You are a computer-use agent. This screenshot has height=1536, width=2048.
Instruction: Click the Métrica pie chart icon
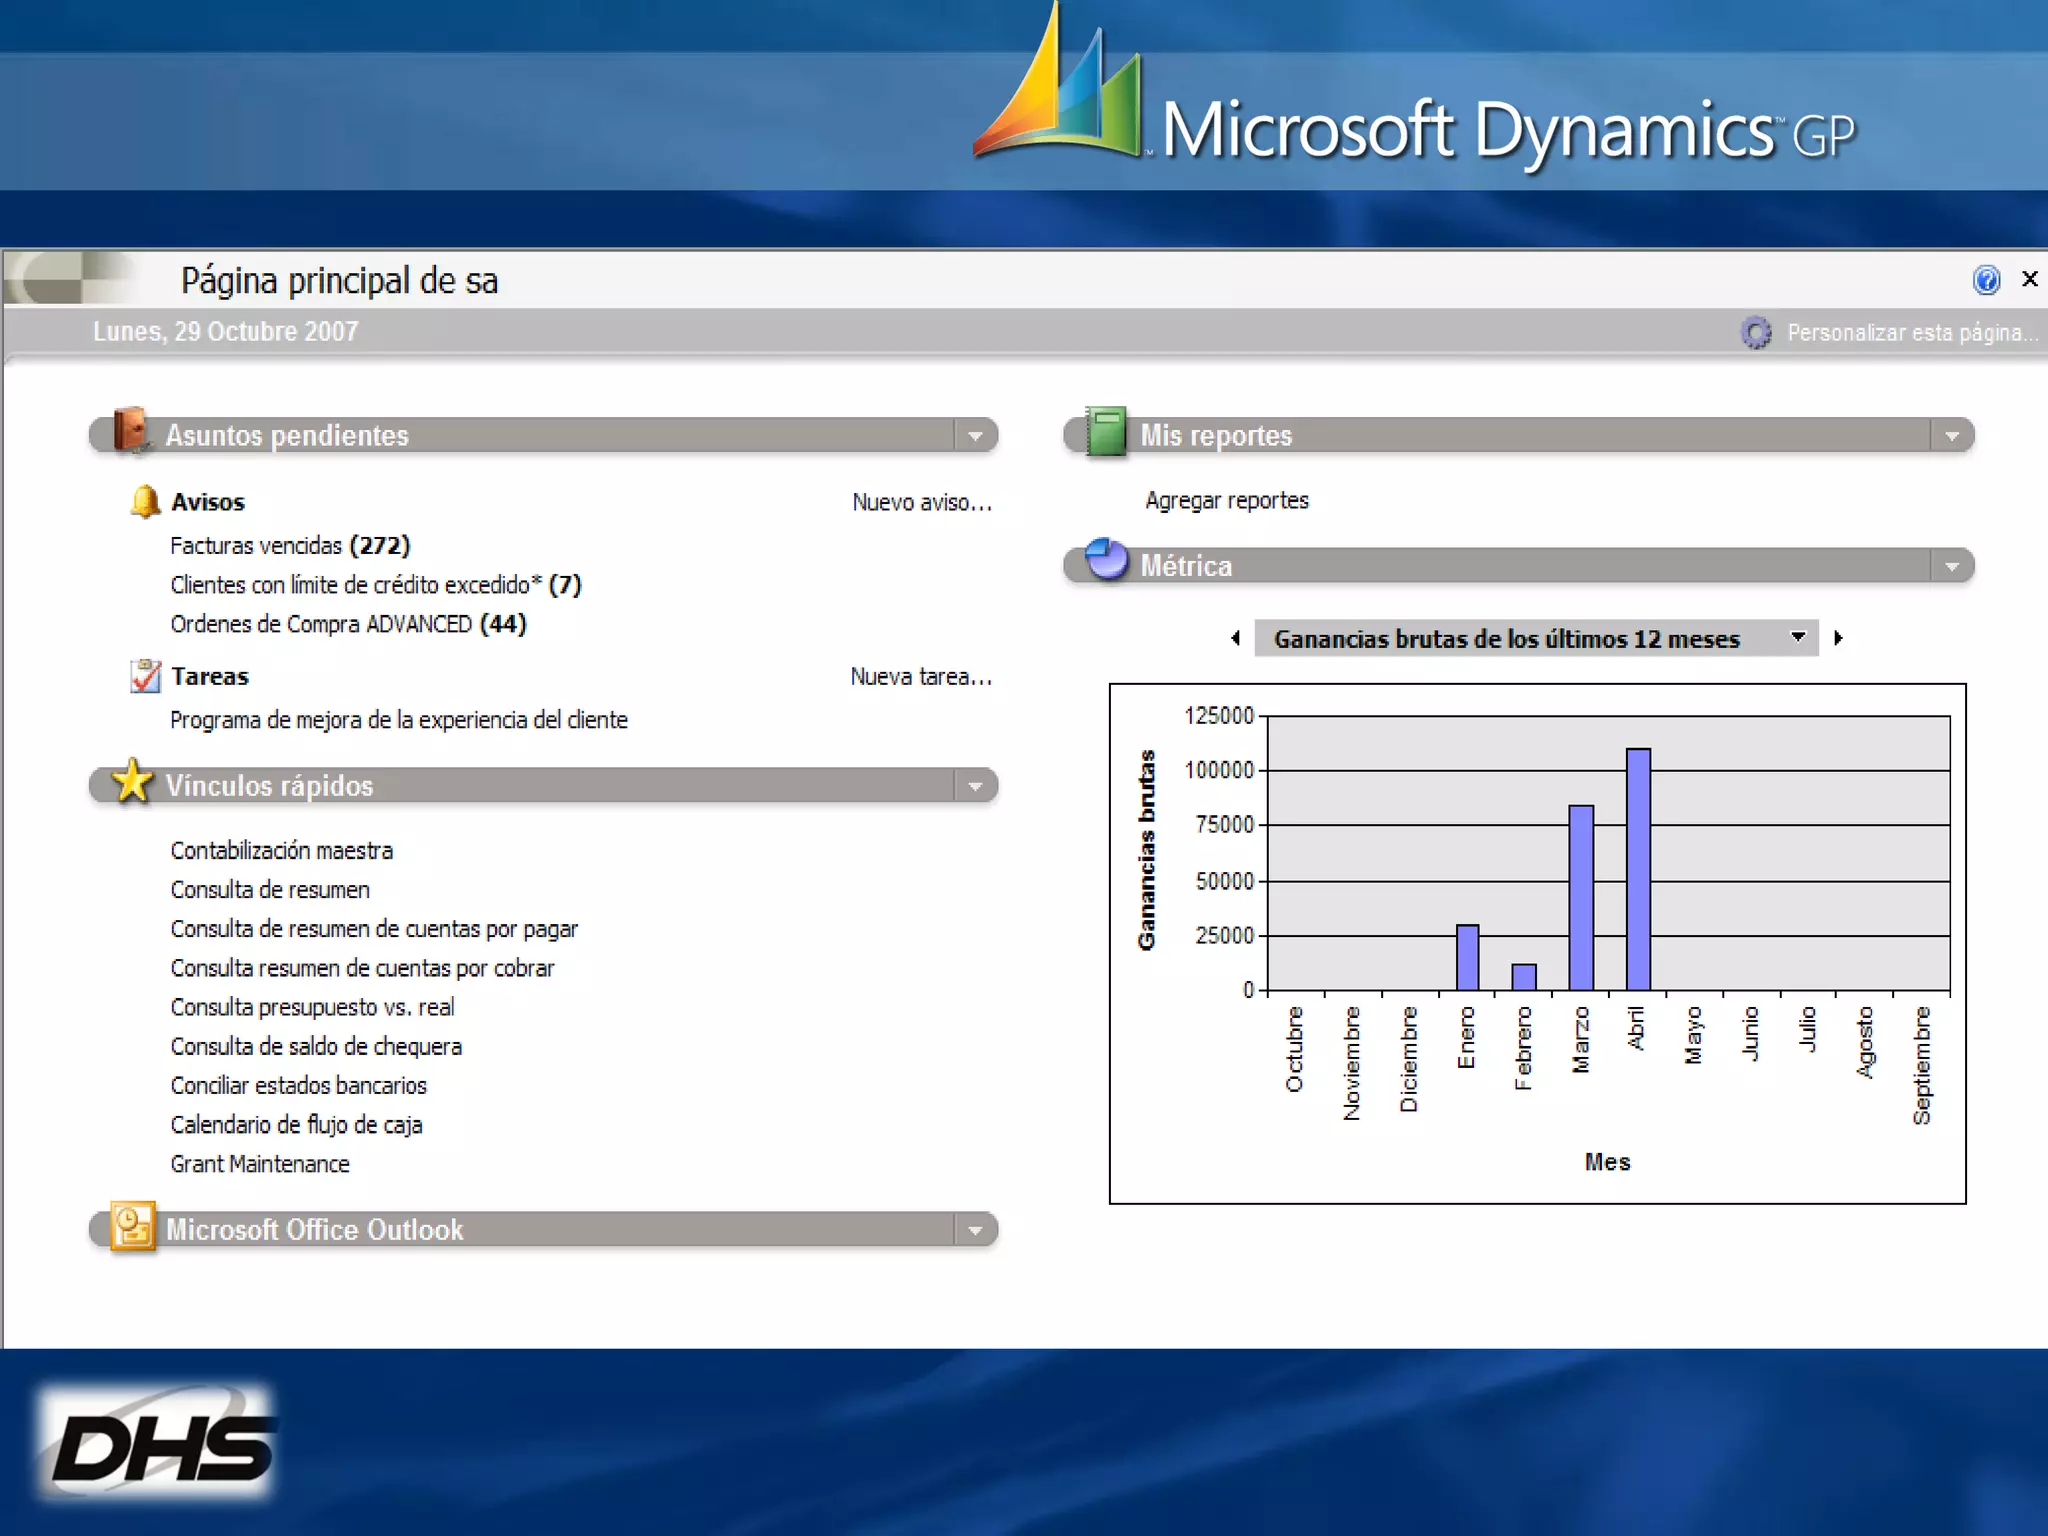coord(1106,560)
